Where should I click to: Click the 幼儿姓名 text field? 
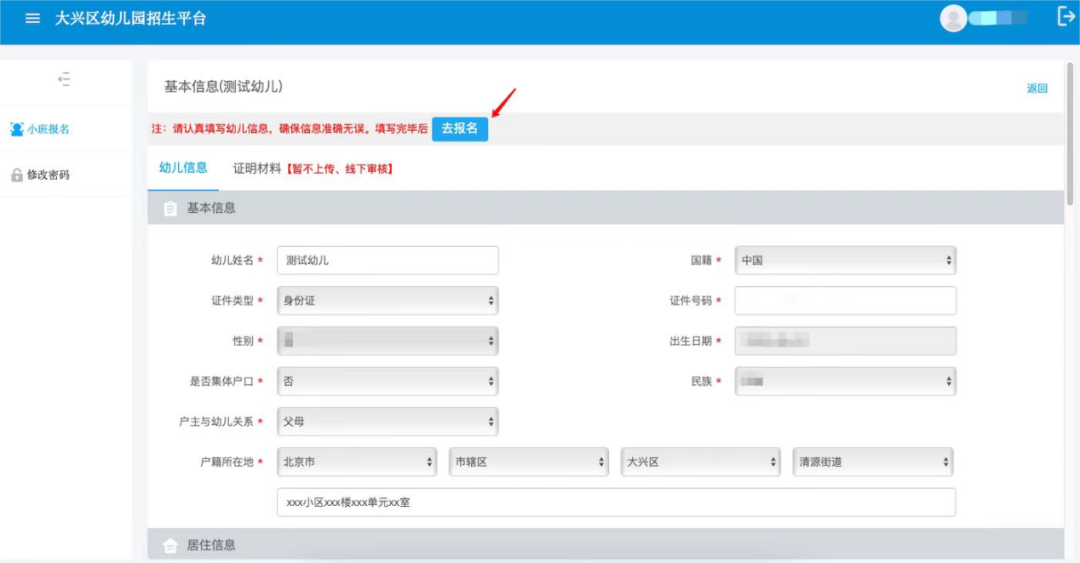pyautogui.click(x=387, y=260)
